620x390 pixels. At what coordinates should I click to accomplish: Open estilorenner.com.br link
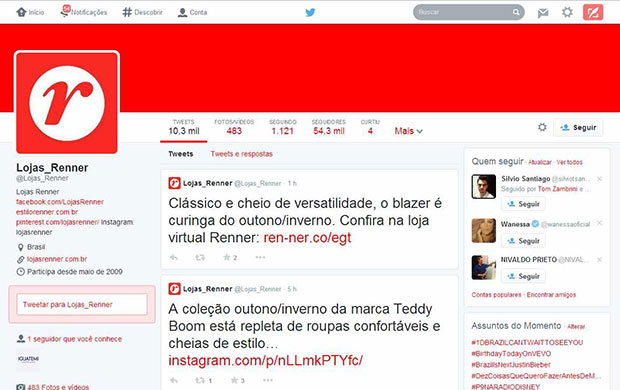coord(47,212)
